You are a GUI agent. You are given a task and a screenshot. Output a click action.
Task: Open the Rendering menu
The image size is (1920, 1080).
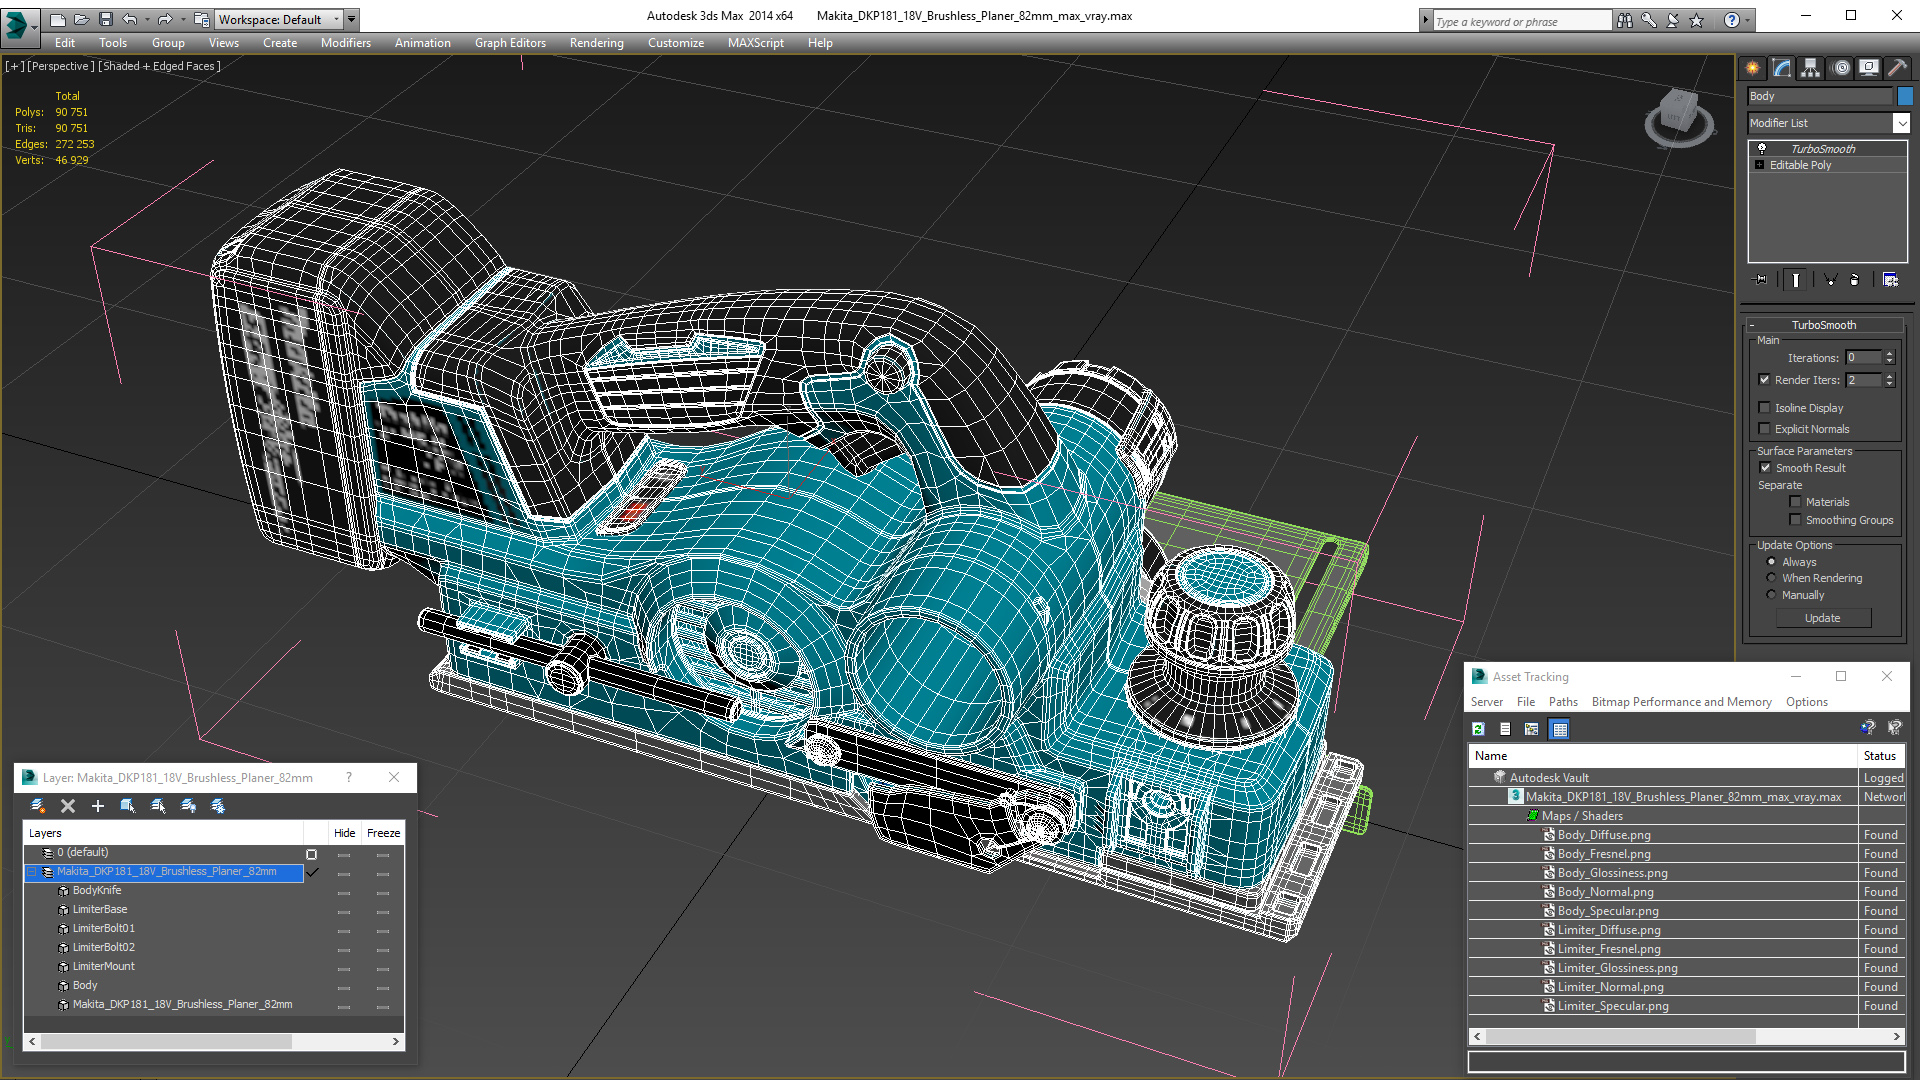596,43
